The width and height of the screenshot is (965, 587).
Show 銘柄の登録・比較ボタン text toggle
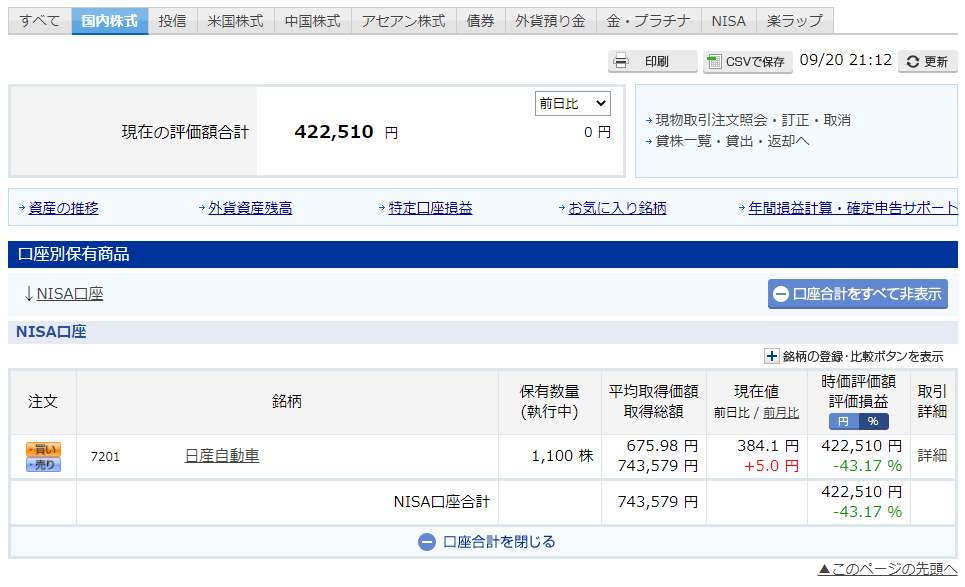click(x=862, y=356)
